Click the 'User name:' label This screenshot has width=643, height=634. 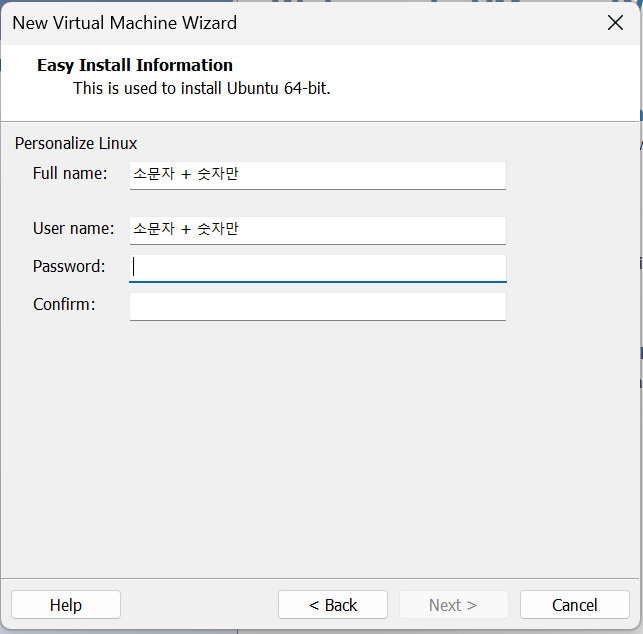(74, 228)
